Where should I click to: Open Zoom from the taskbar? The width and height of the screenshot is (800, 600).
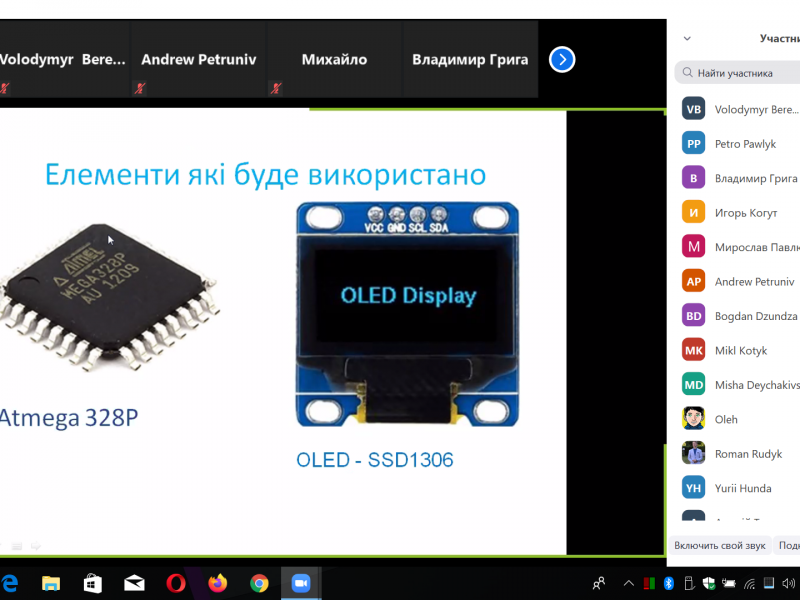(300, 583)
